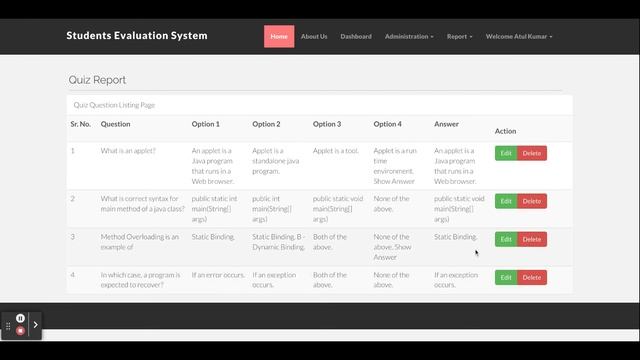The height and width of the screenshot is (360, 640).
Task: Delete the main method syntax question
Action: coord(532,201)
